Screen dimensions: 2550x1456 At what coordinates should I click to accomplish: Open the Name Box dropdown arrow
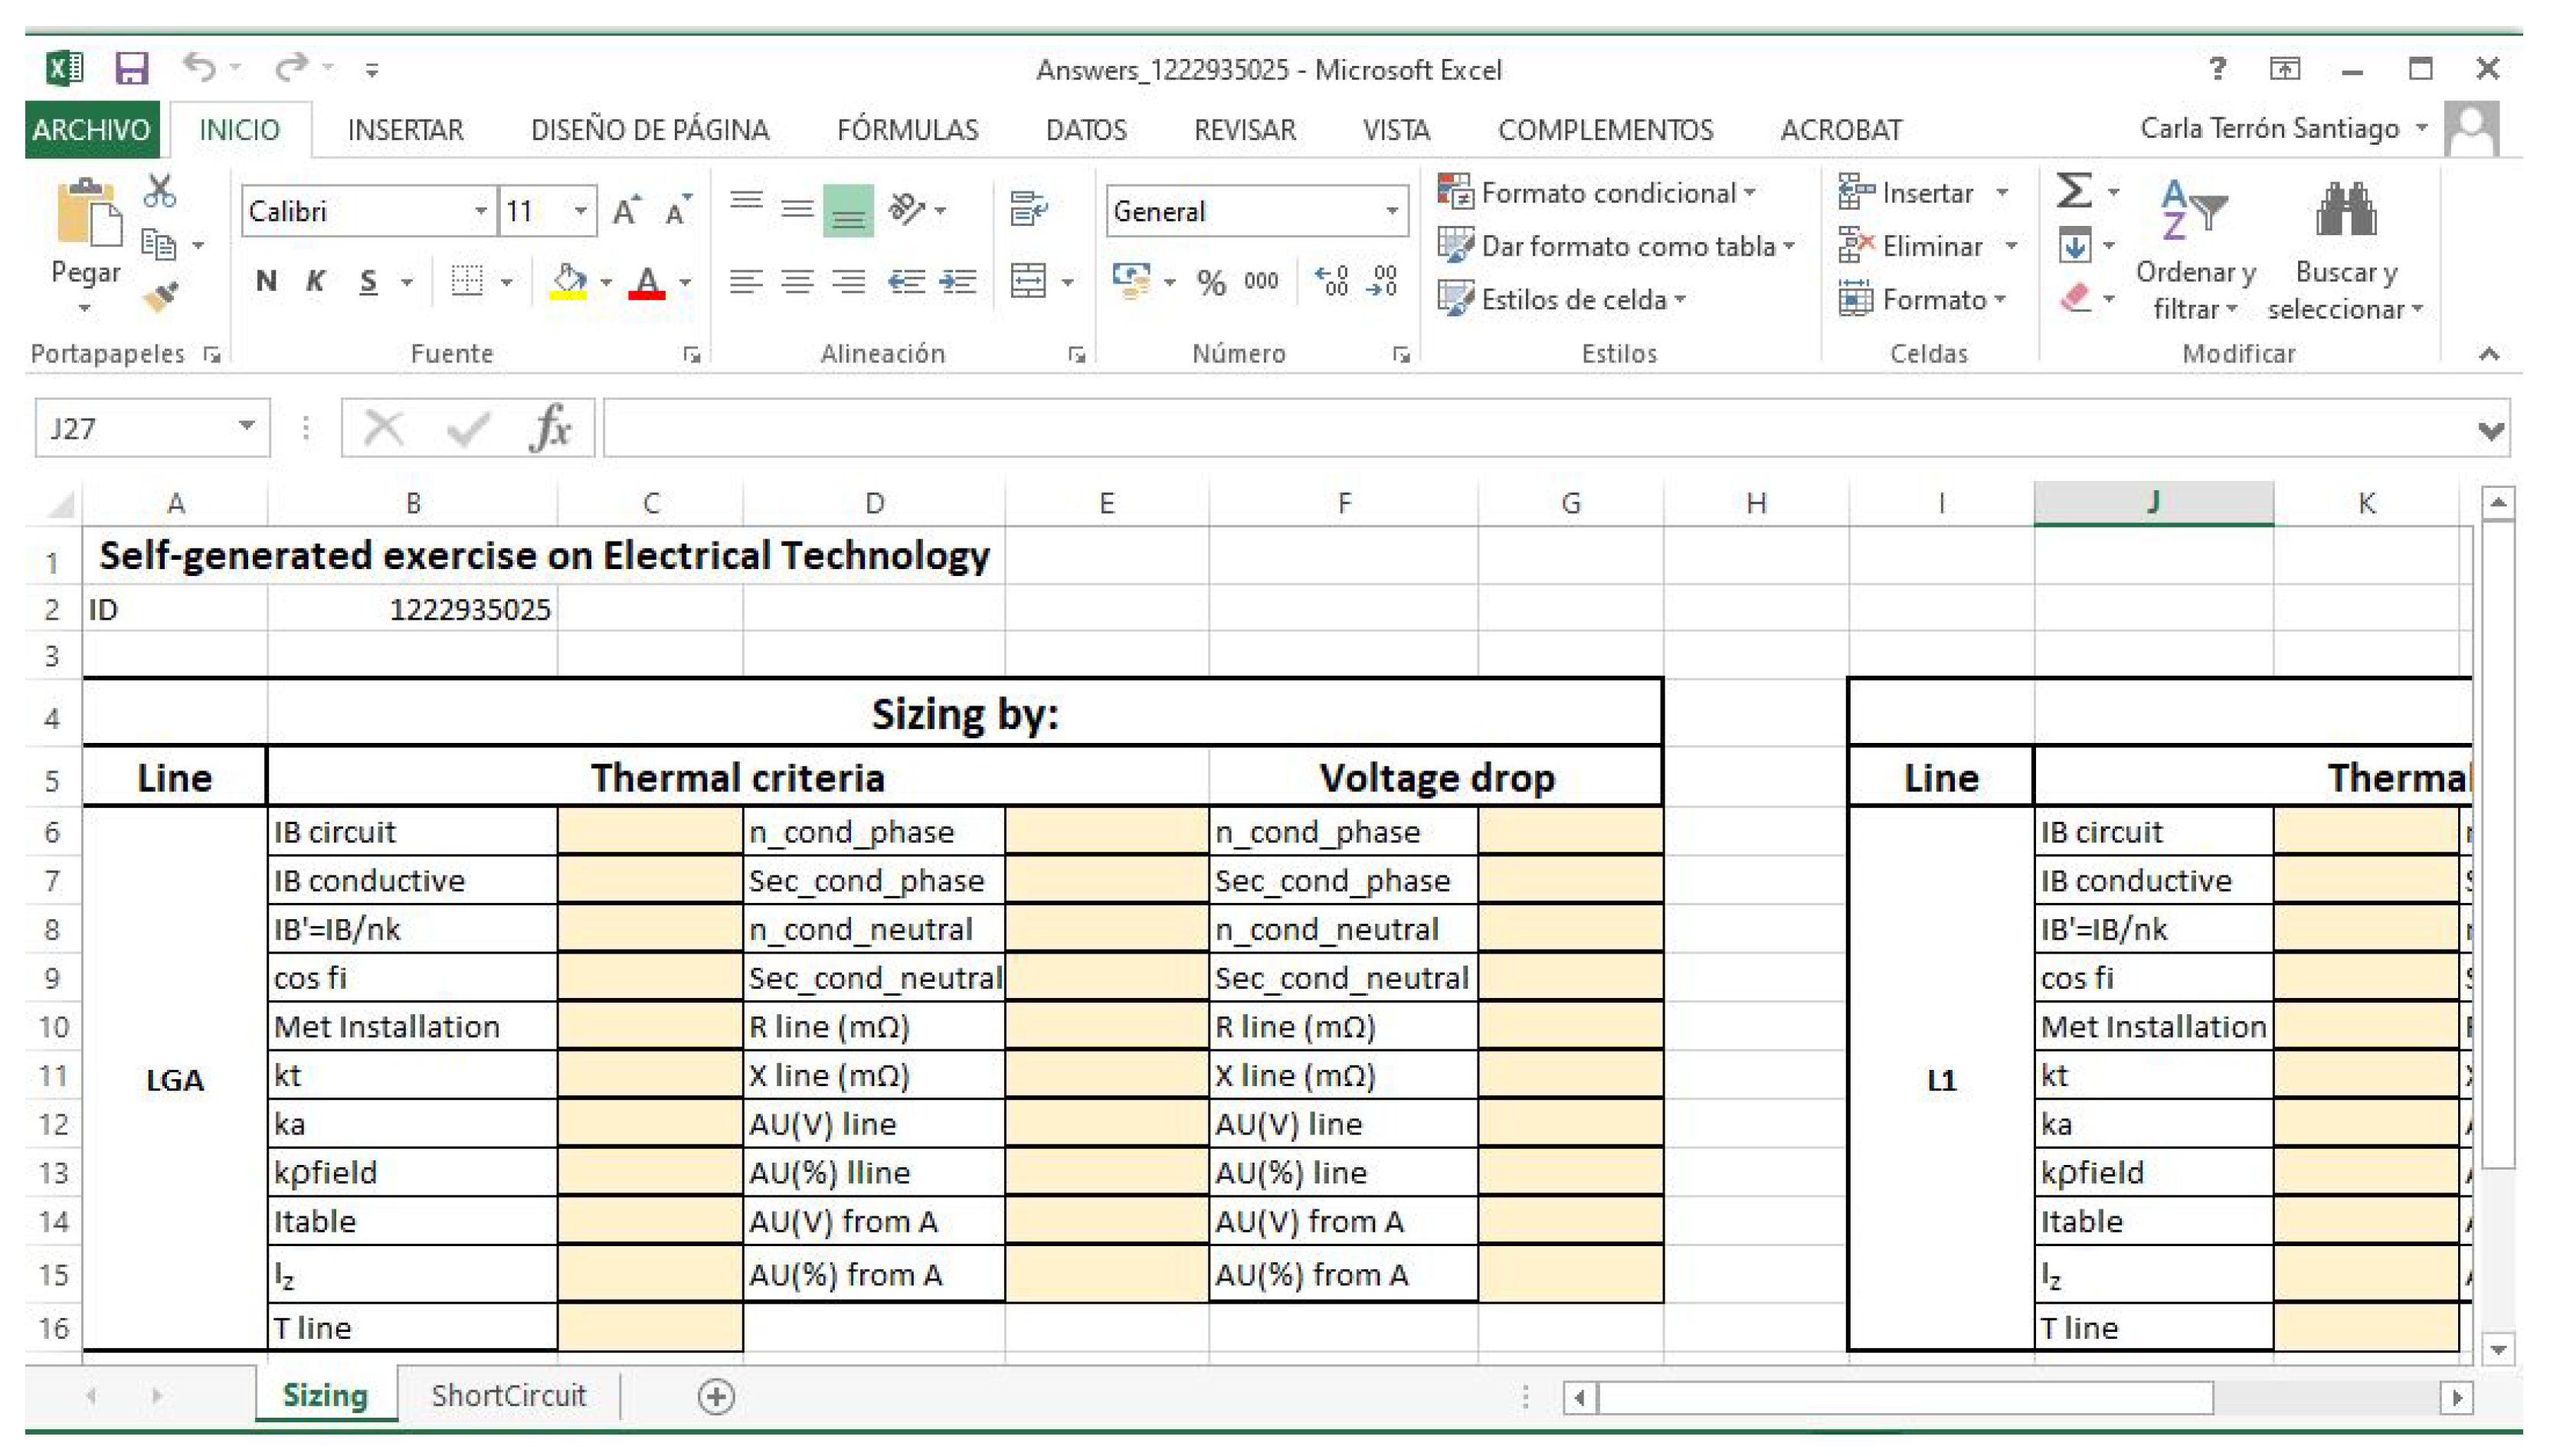tap(246, 427)
